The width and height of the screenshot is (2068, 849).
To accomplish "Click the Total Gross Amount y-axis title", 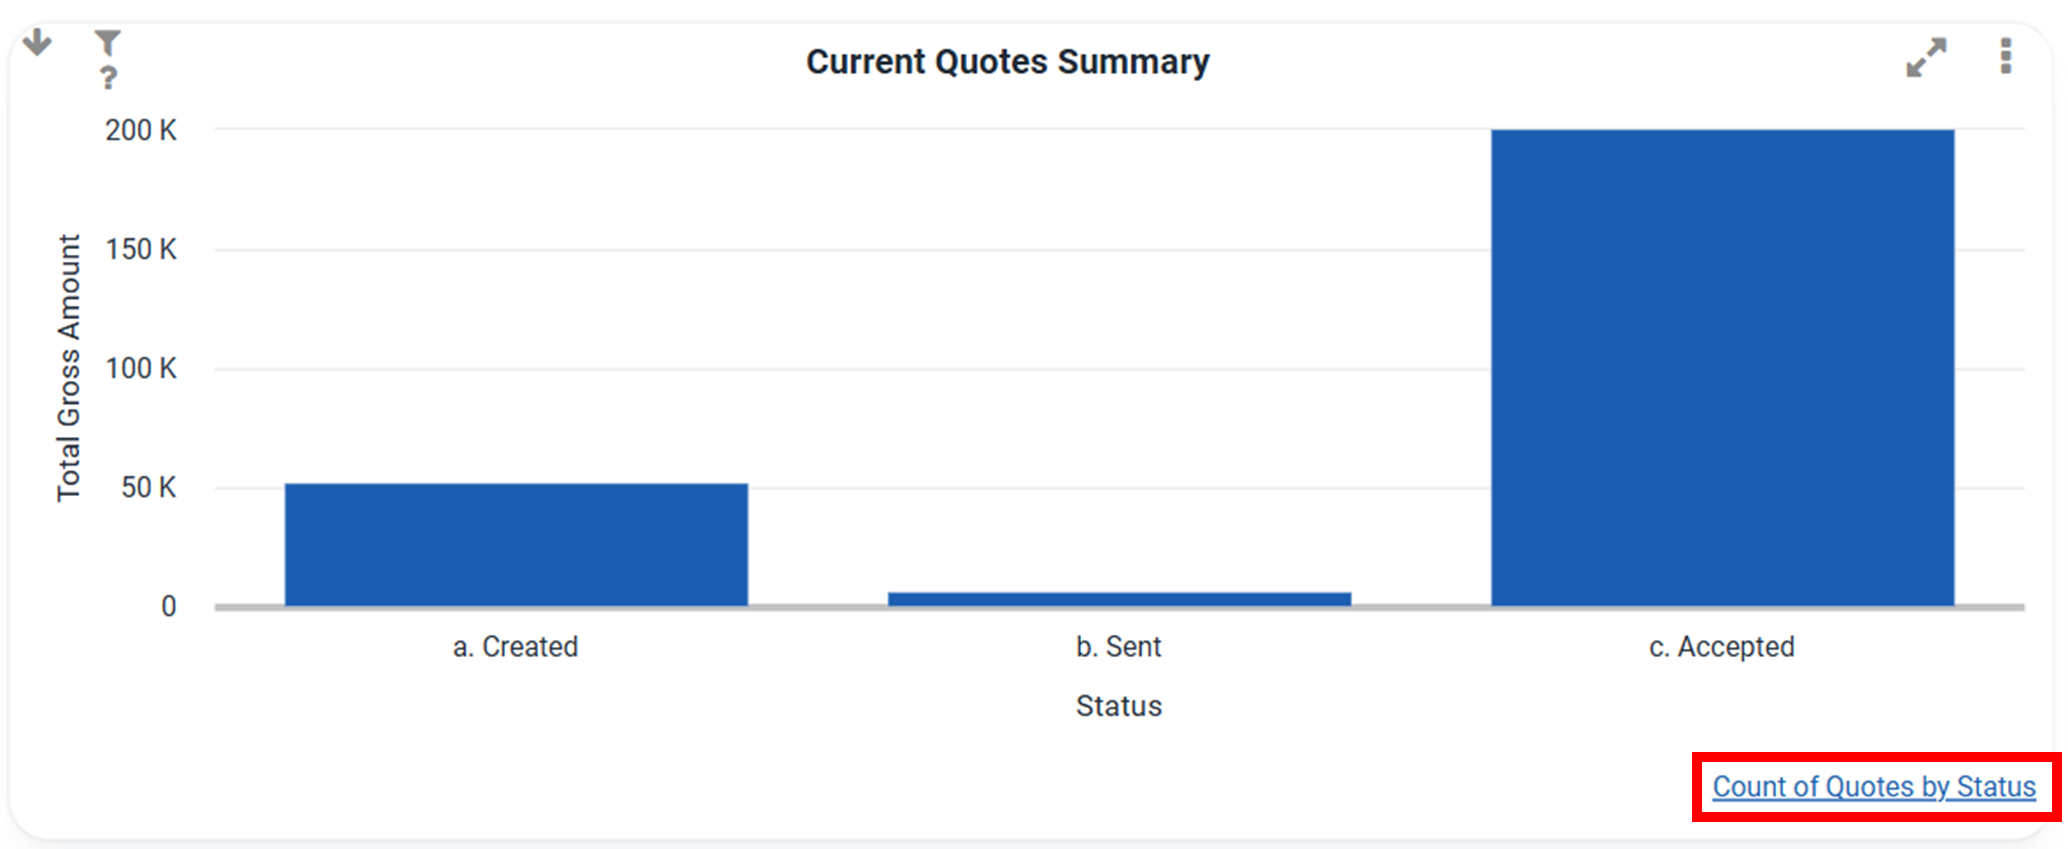I will point(68,367).
